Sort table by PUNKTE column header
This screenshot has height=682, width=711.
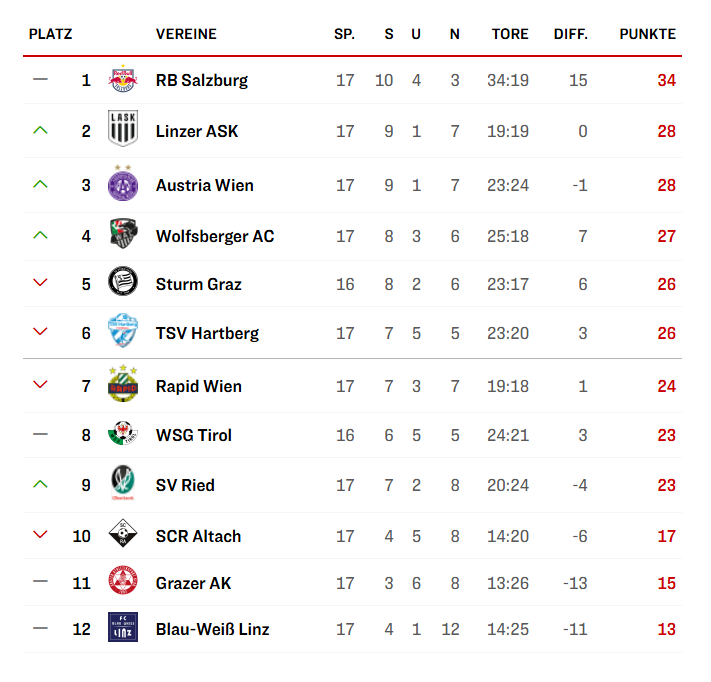click(x=648, y=34)
